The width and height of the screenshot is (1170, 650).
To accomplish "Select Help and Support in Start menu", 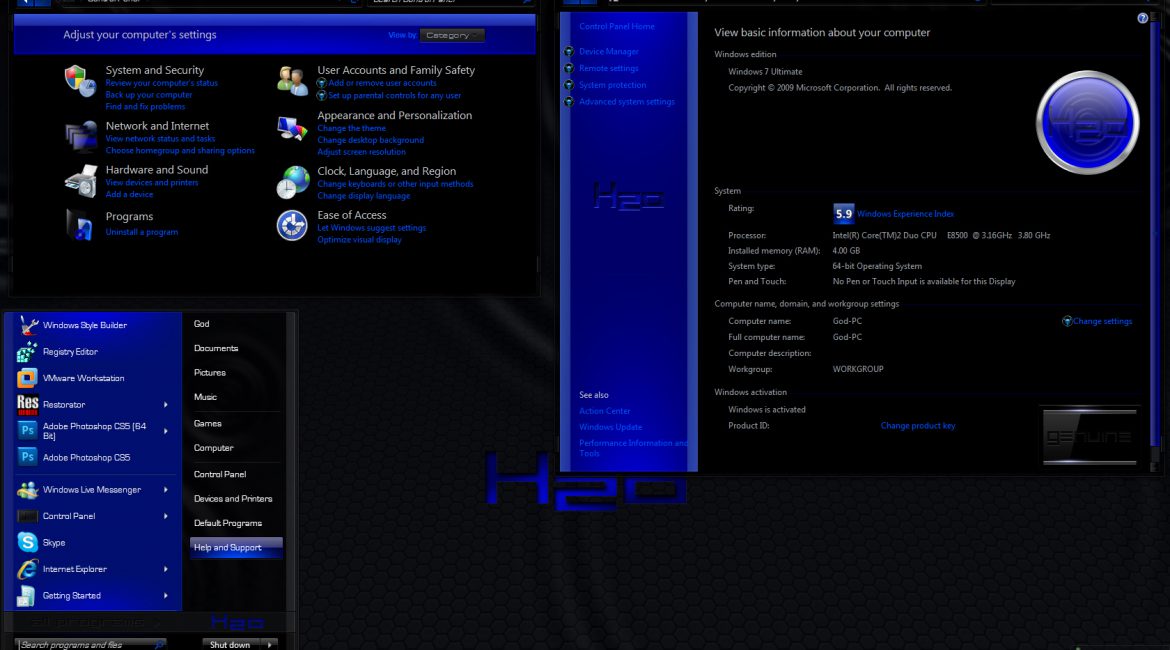I will coord(236,548).
